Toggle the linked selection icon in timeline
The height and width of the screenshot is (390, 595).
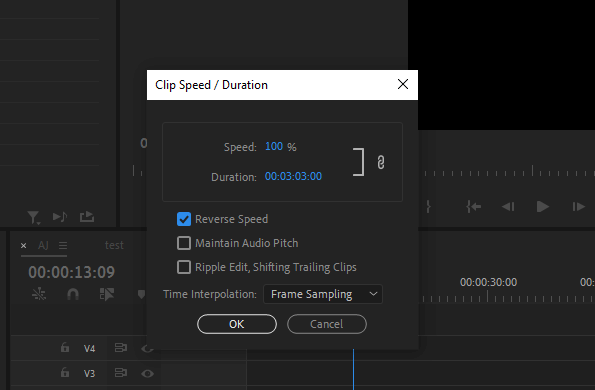107,294
